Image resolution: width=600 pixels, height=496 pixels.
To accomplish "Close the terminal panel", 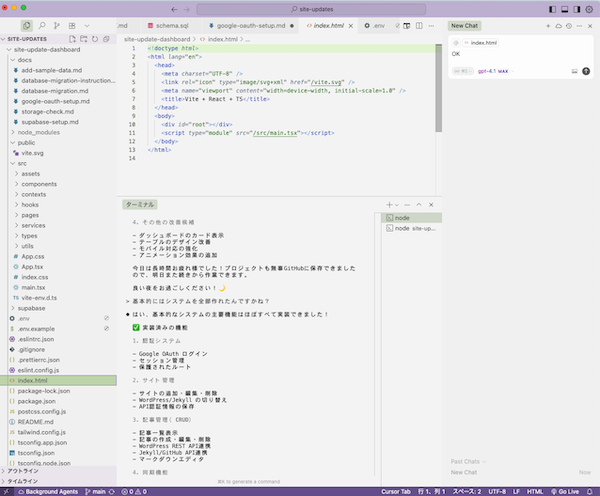I will coord(431,205).
